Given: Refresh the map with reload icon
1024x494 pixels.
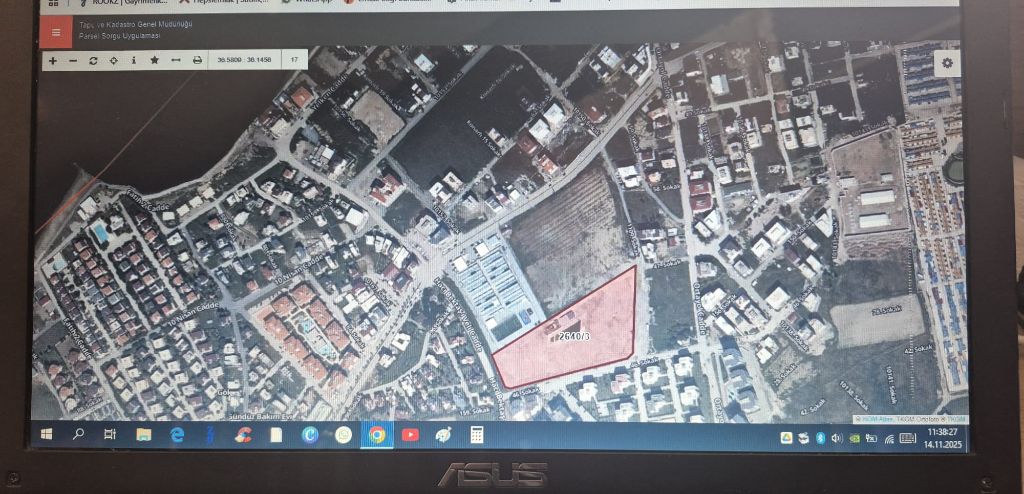Looking at the screenshot, I should [x=93, y=61].
